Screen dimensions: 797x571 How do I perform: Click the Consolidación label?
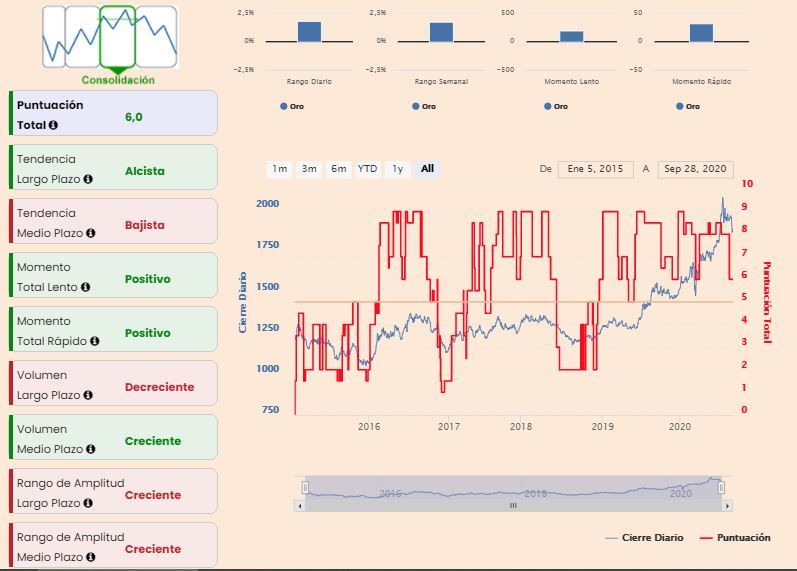pos(118,80)
